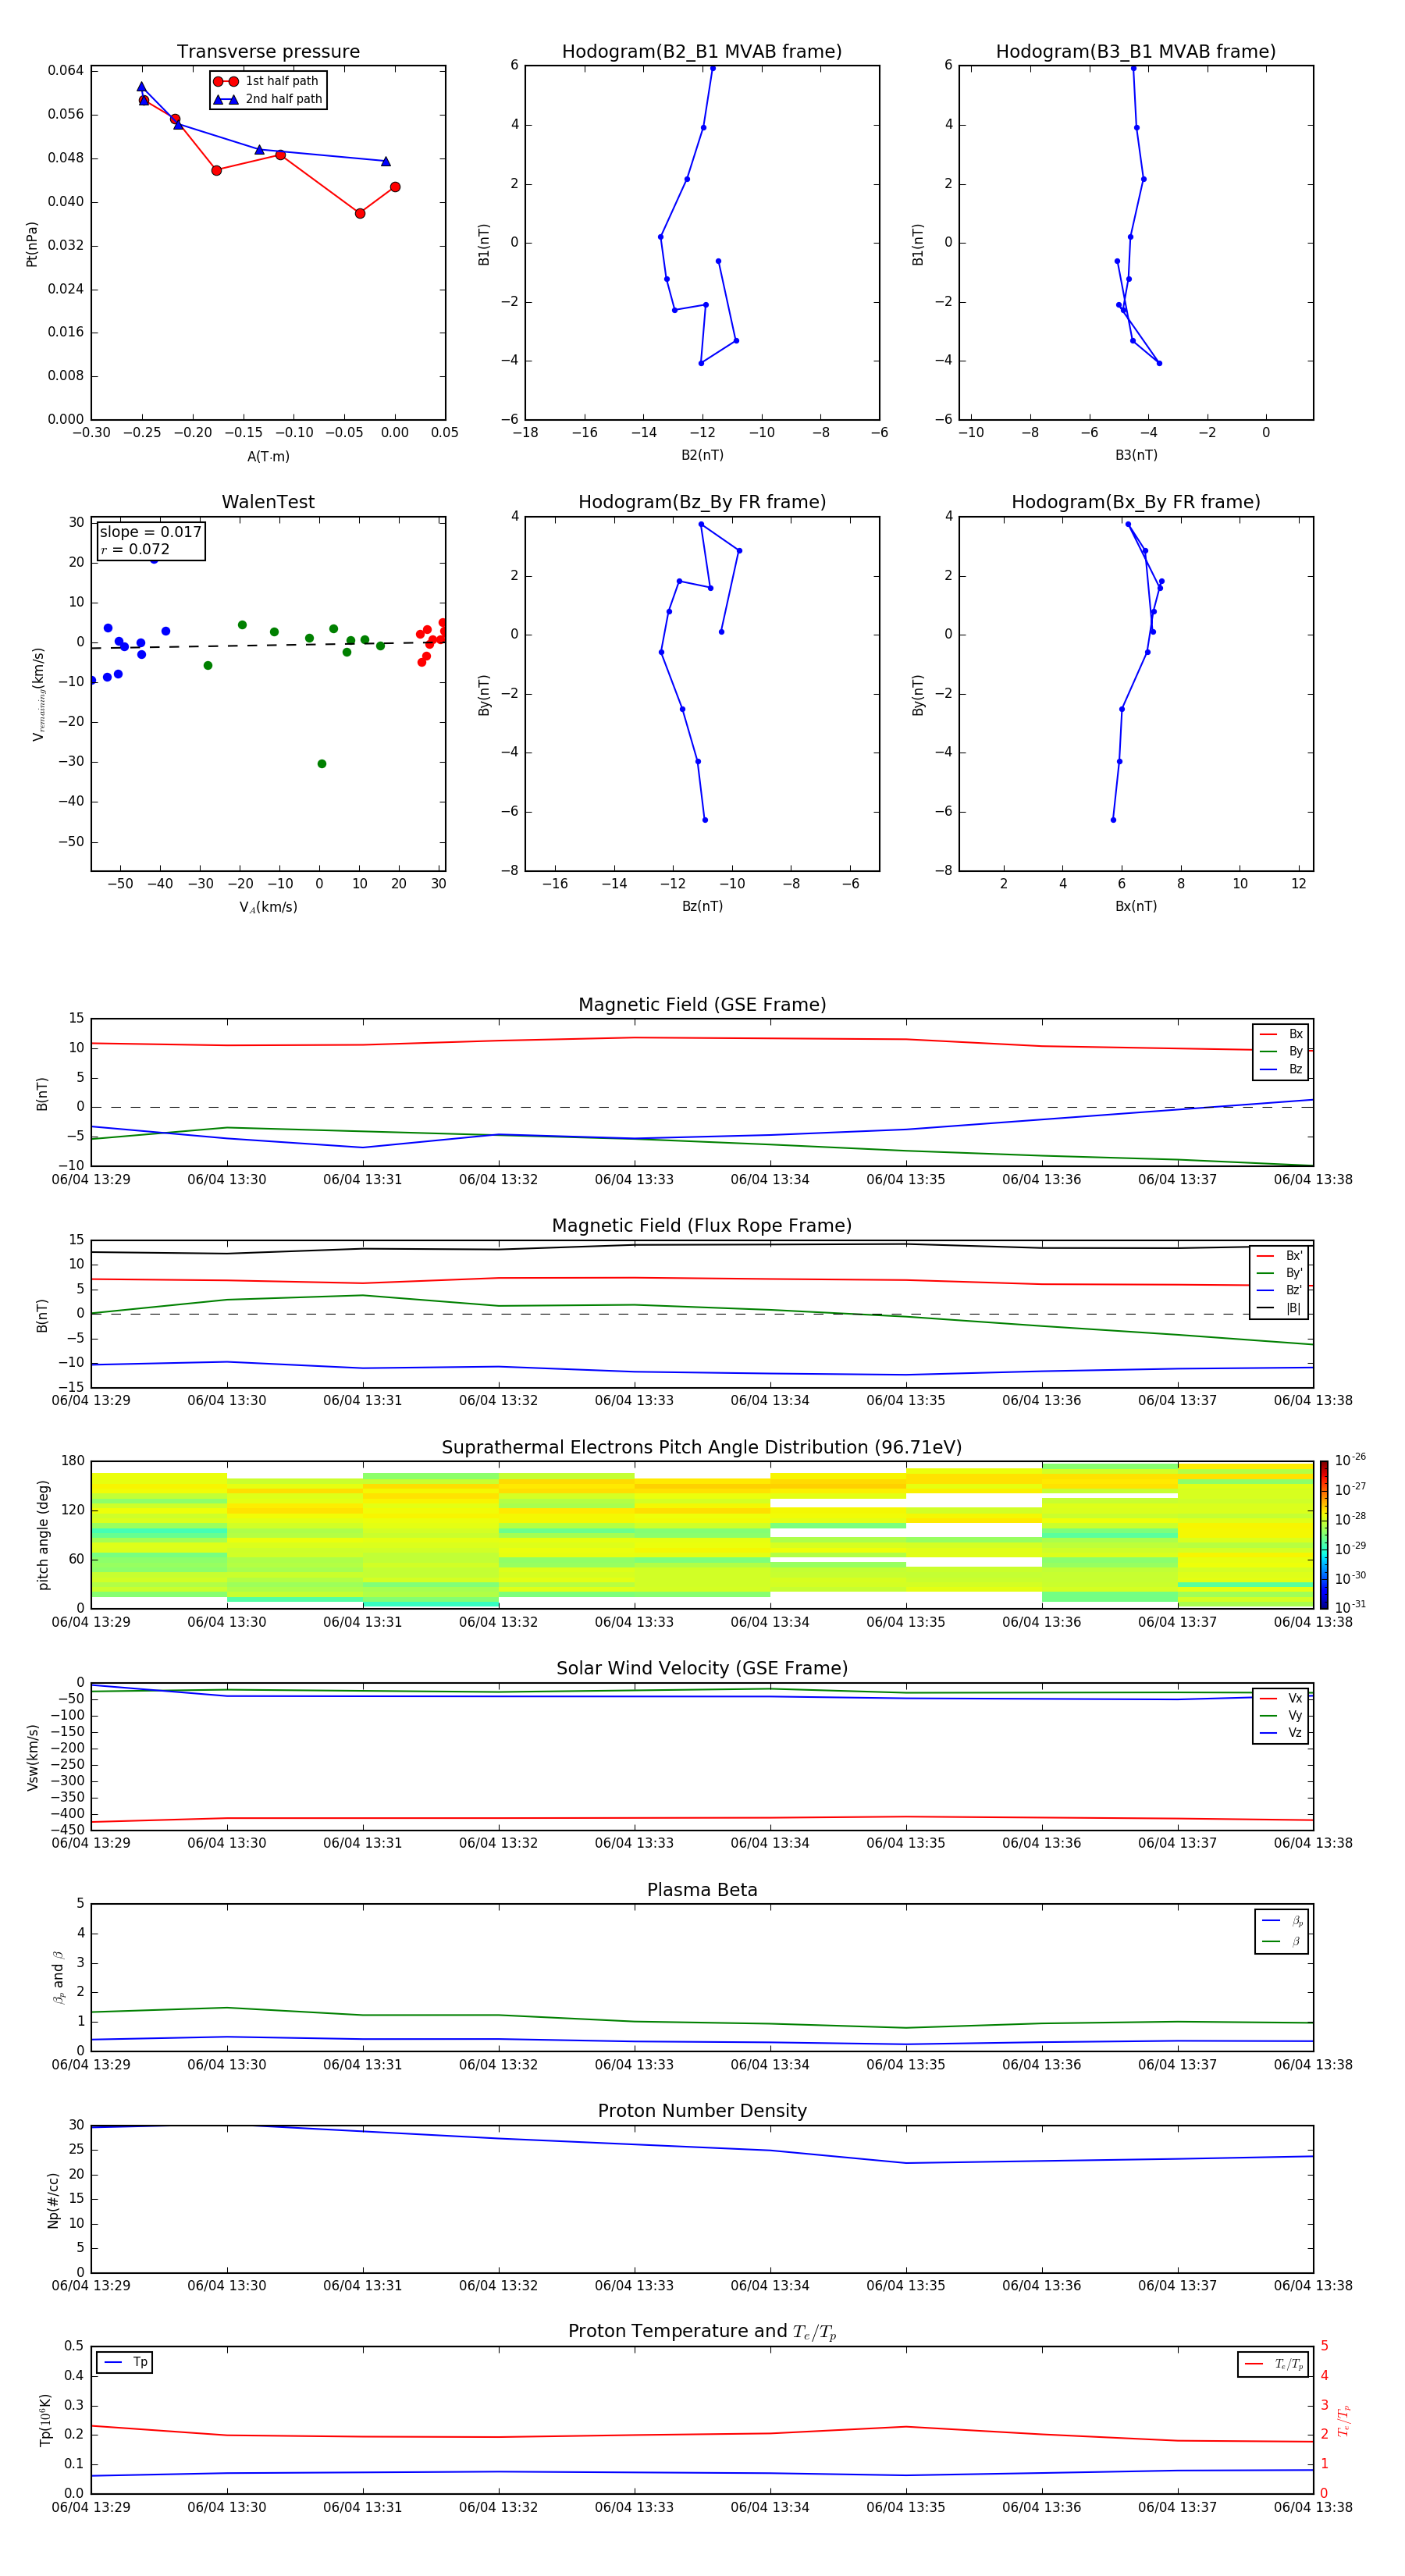1405x2576 pixels.
Task: Click the 'Hodogram(Bz_By FR frame)' title
Action: coord(702,502)
